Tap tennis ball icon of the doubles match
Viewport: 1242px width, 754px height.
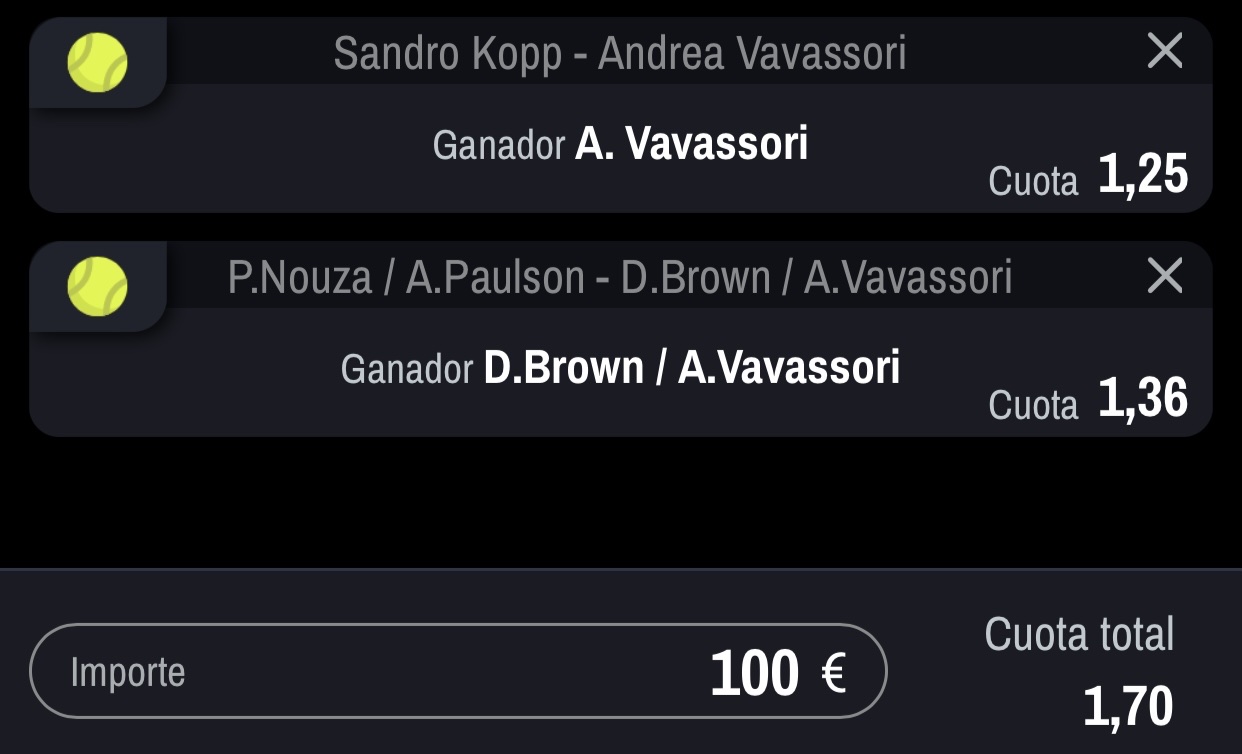97,286
